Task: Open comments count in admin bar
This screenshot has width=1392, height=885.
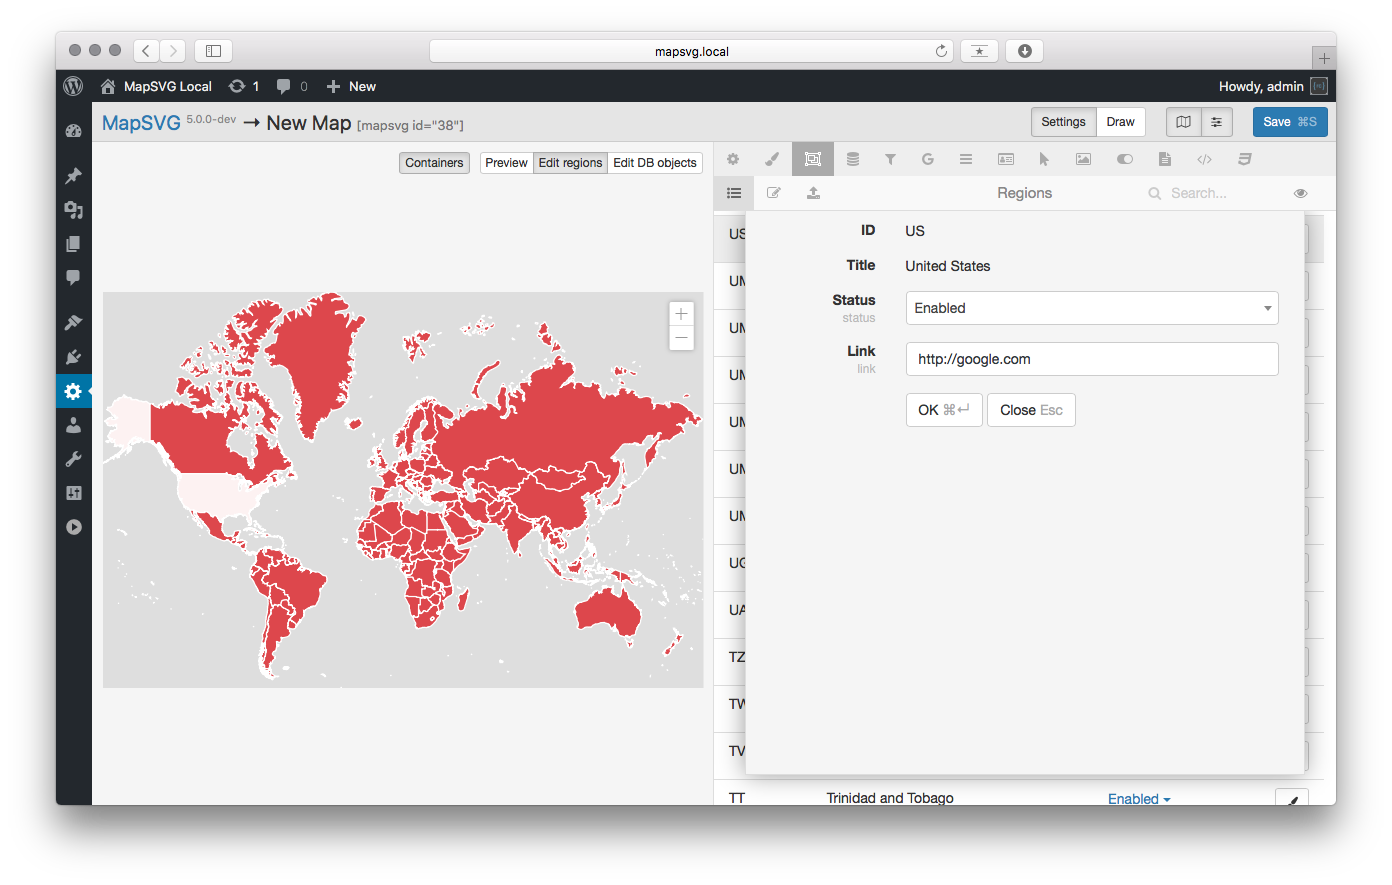Action: point(292,86)
